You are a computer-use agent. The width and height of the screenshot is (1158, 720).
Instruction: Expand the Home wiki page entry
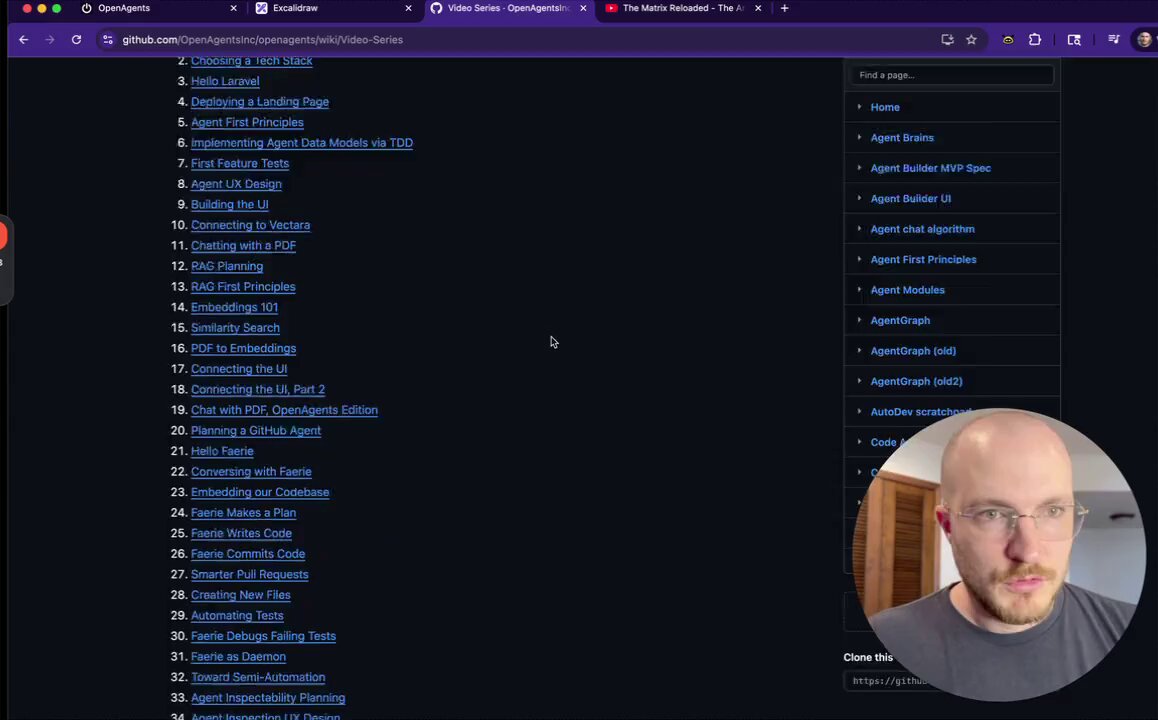[859, 107]
